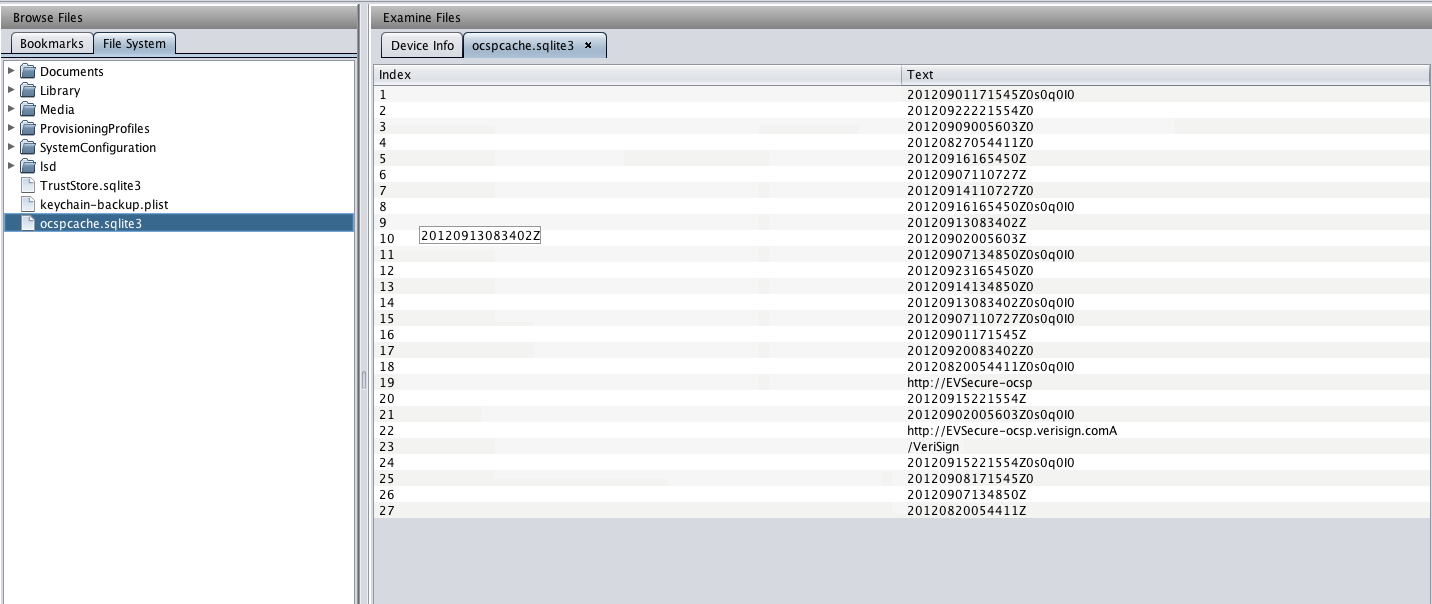Expand the Library folder disclosure triangle
The width and height of the screenshot is (1432, 604).
pos(11,90)
